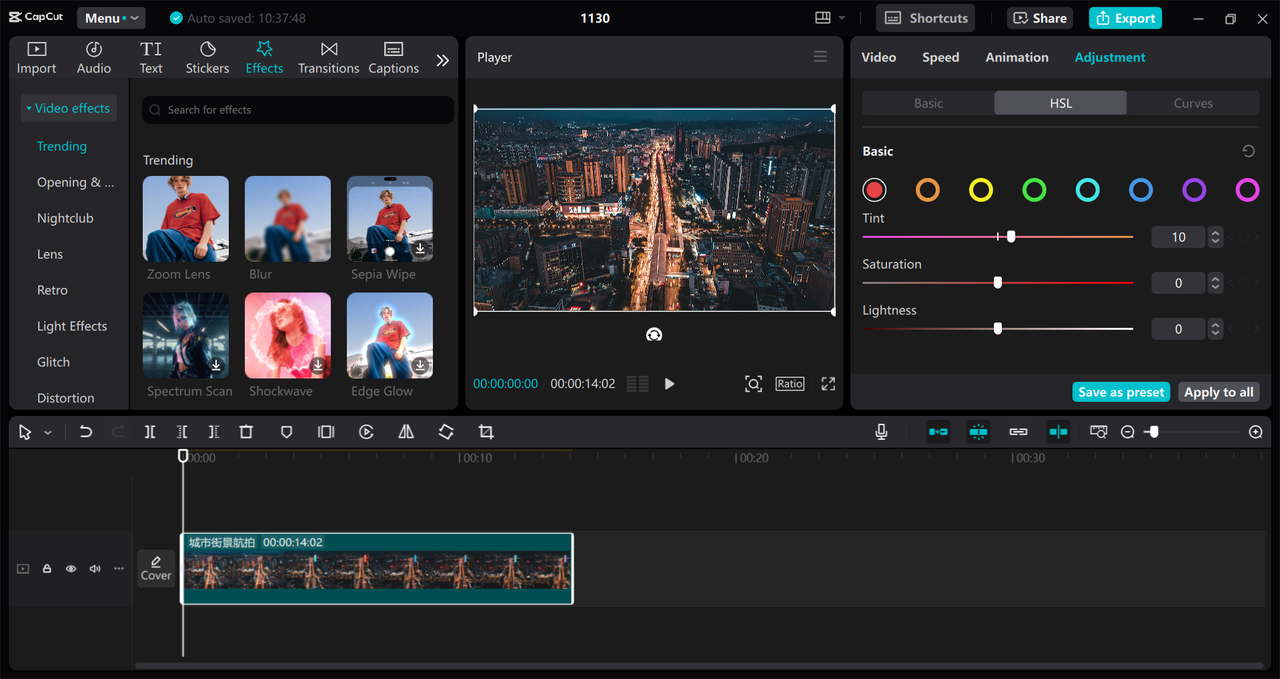Screen dimensions: 1280x679
Task: Lock the video track
Action: point(47,569)
